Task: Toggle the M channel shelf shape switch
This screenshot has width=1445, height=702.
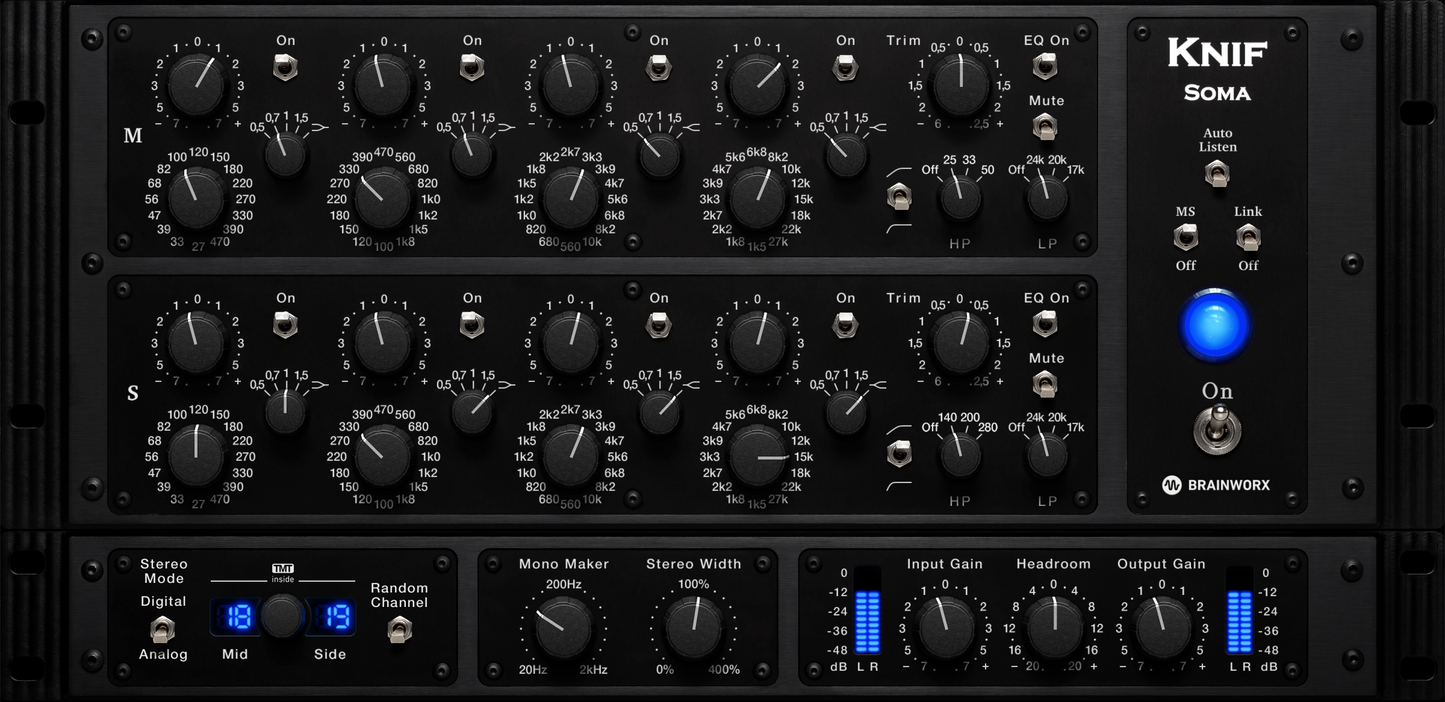Action: pyautogui.click(x=899, y=197)
